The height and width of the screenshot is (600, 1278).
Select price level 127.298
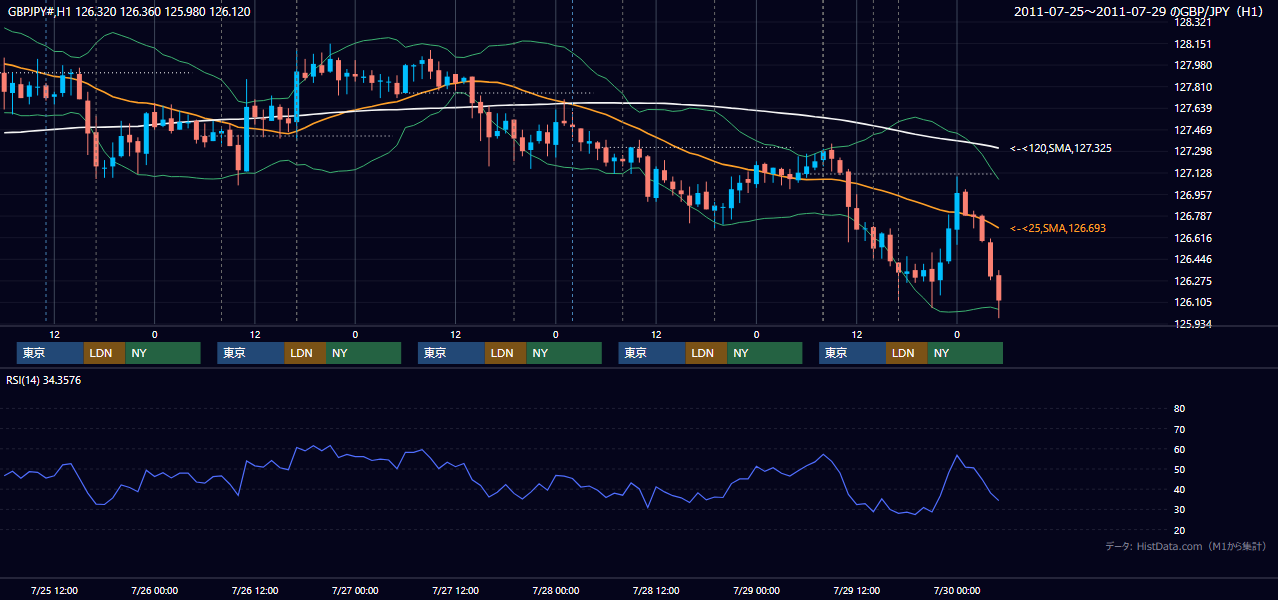1192,151
